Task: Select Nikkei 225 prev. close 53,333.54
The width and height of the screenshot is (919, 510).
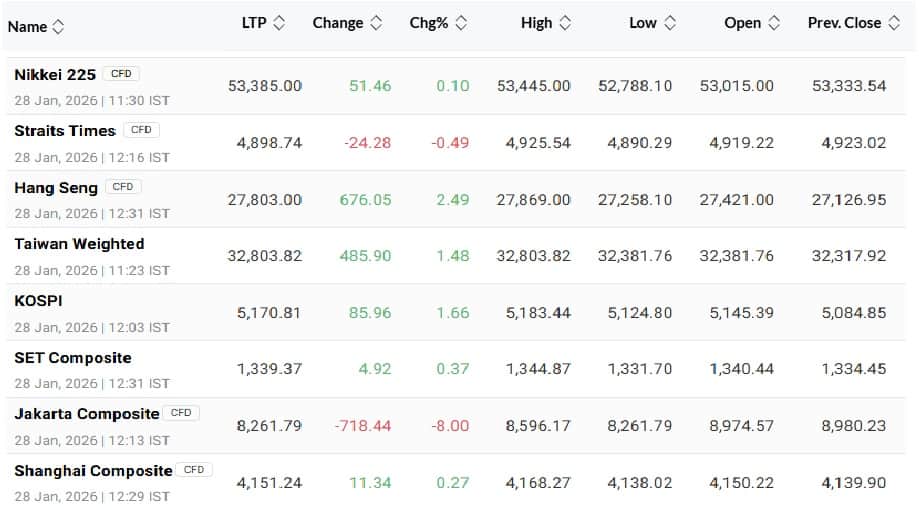Action: pos(849,86)
